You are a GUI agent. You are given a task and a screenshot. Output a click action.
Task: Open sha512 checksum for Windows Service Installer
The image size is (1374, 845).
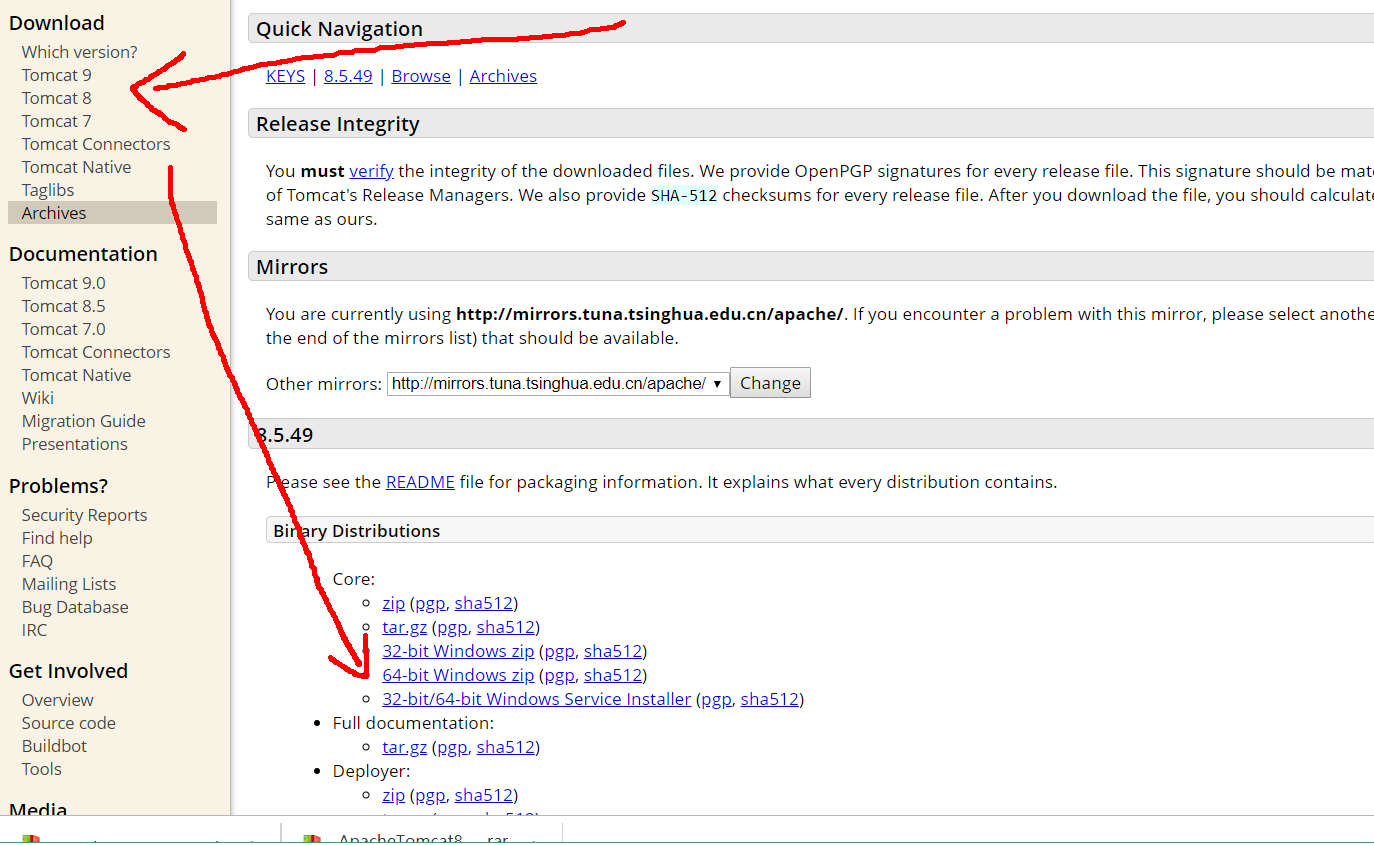click(x=770, y=699)
